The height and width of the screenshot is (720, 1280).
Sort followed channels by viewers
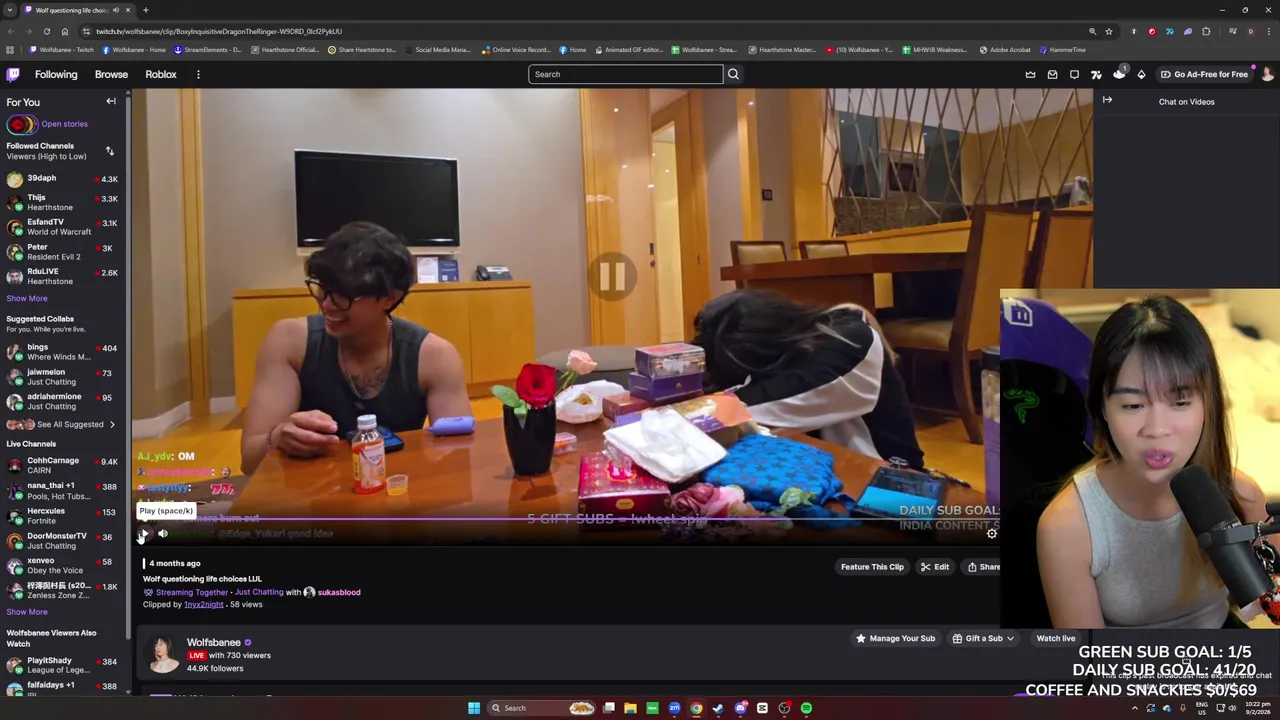[109, 151]
